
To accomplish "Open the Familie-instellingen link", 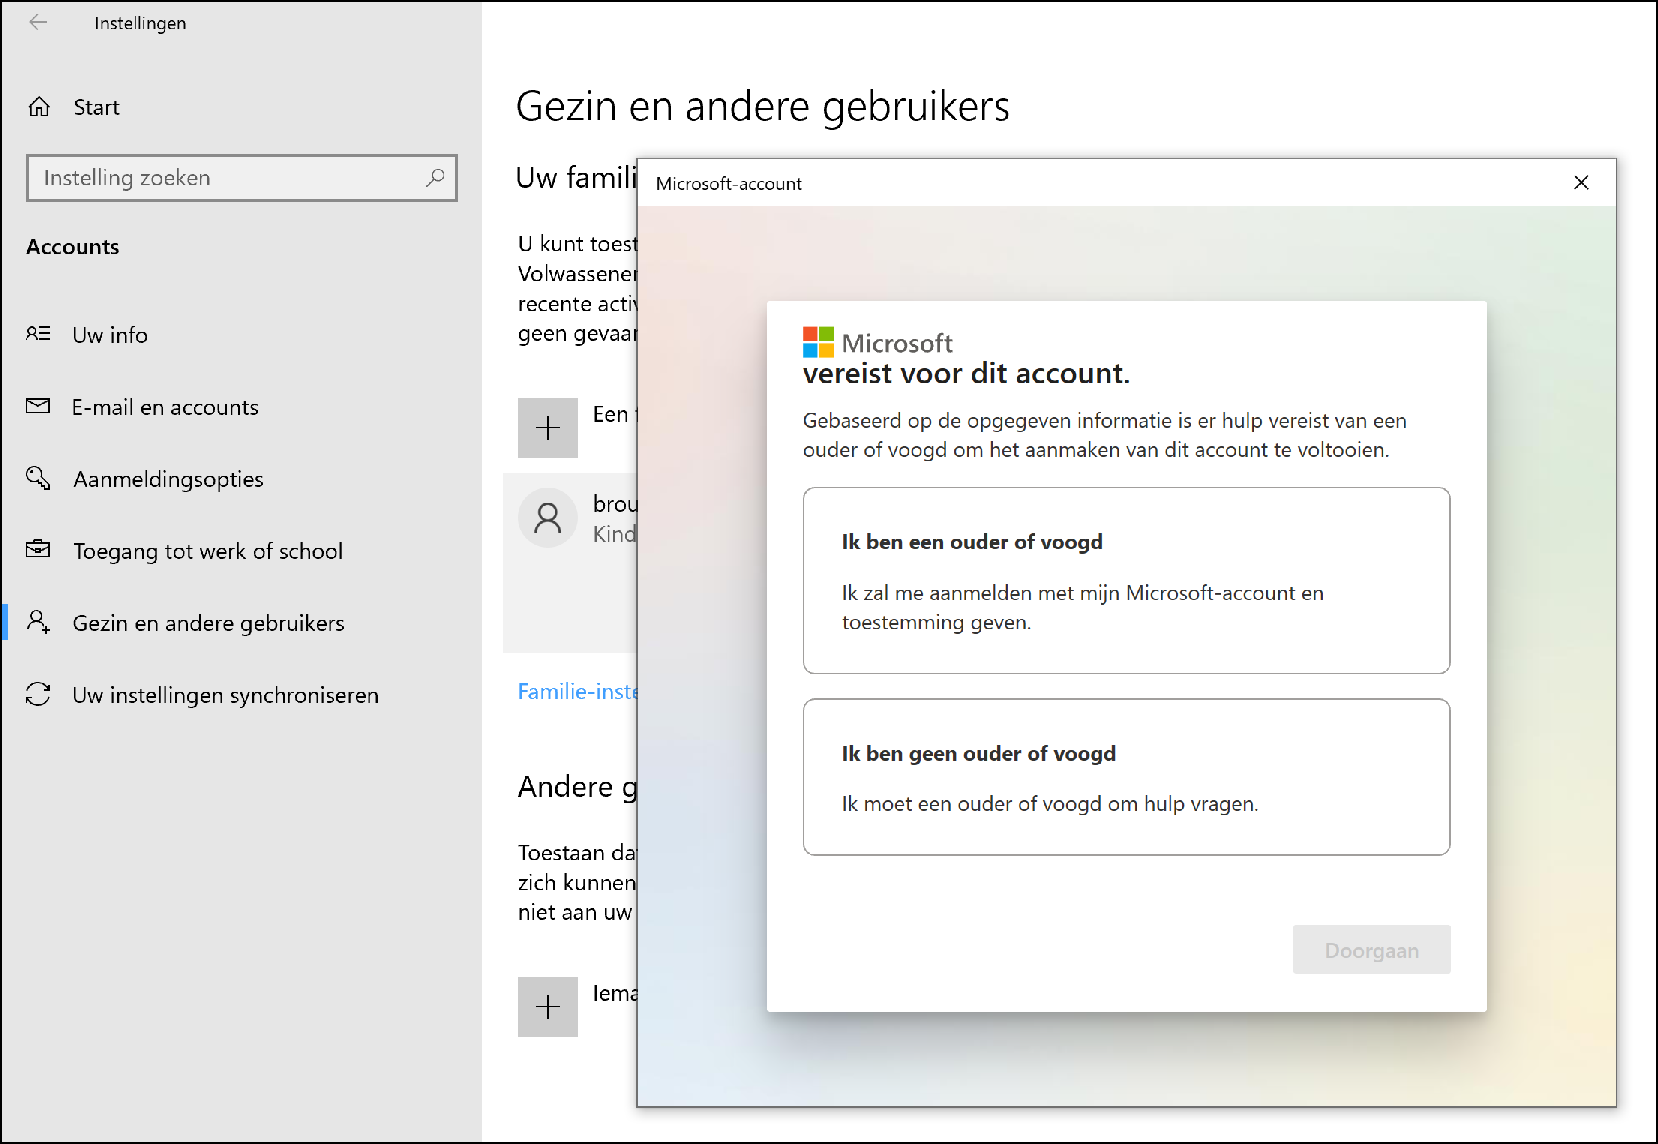I will pos(577,691).
